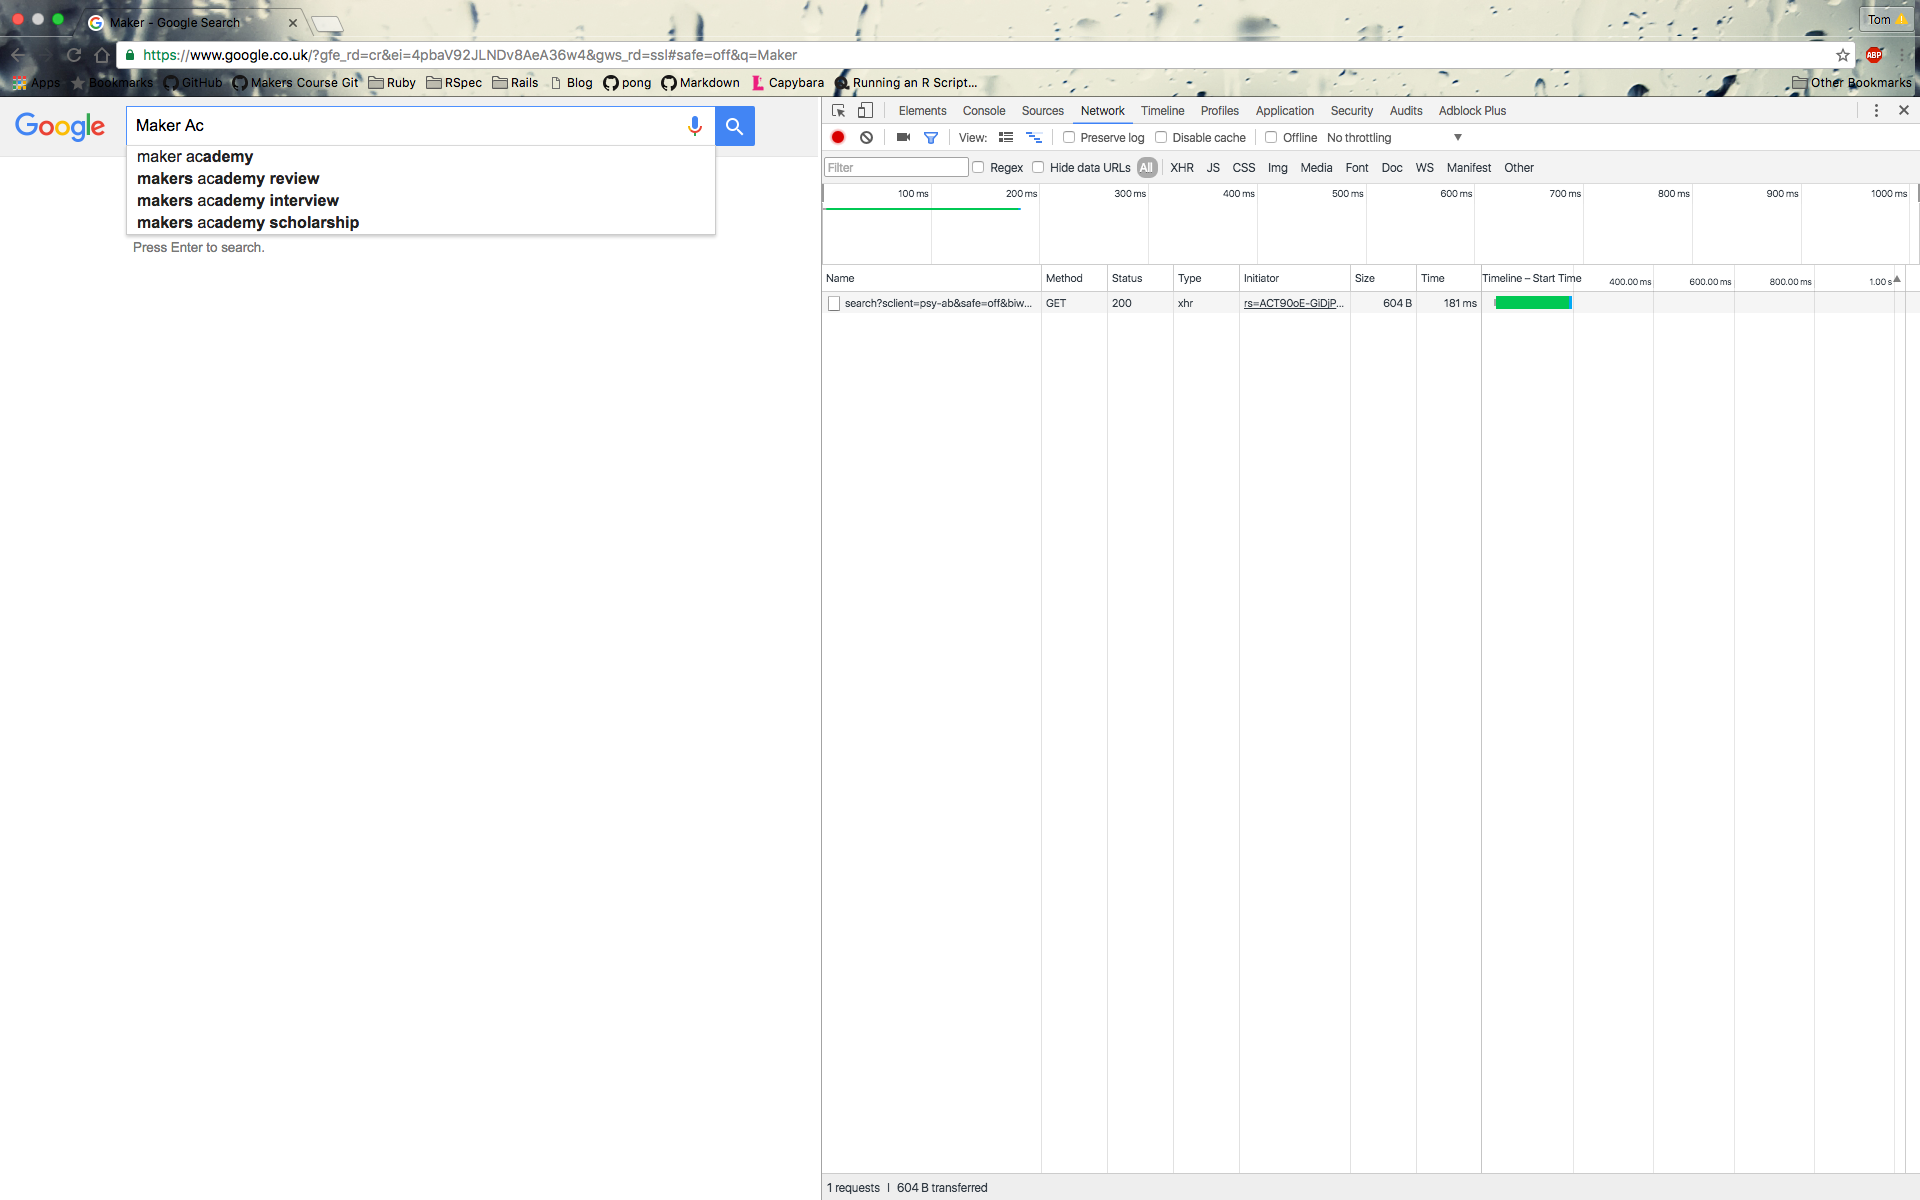Switch to large request rows view
The height and width of the screenshot is (1200, 1920).
pos(1006,137)
